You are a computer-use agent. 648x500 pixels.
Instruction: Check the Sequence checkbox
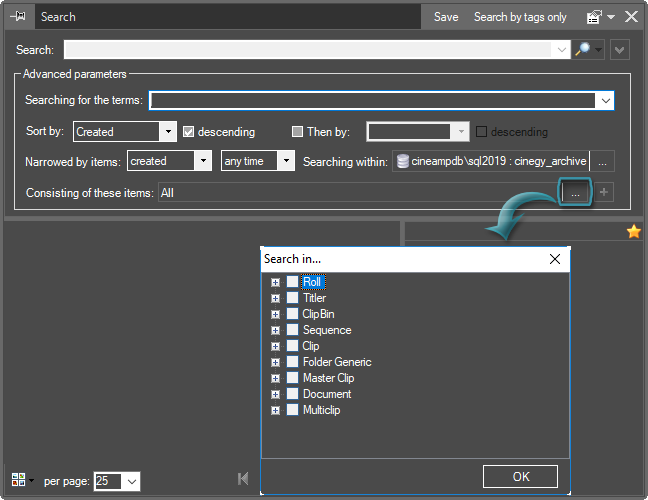(292, 330)
